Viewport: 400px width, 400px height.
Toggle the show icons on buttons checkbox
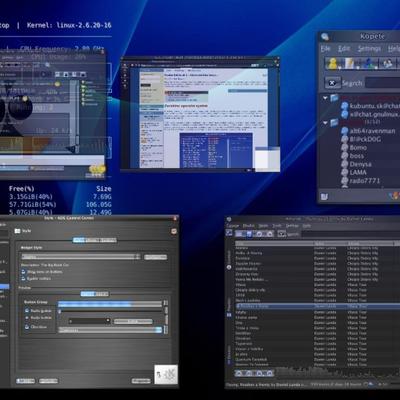click(41, 272)
